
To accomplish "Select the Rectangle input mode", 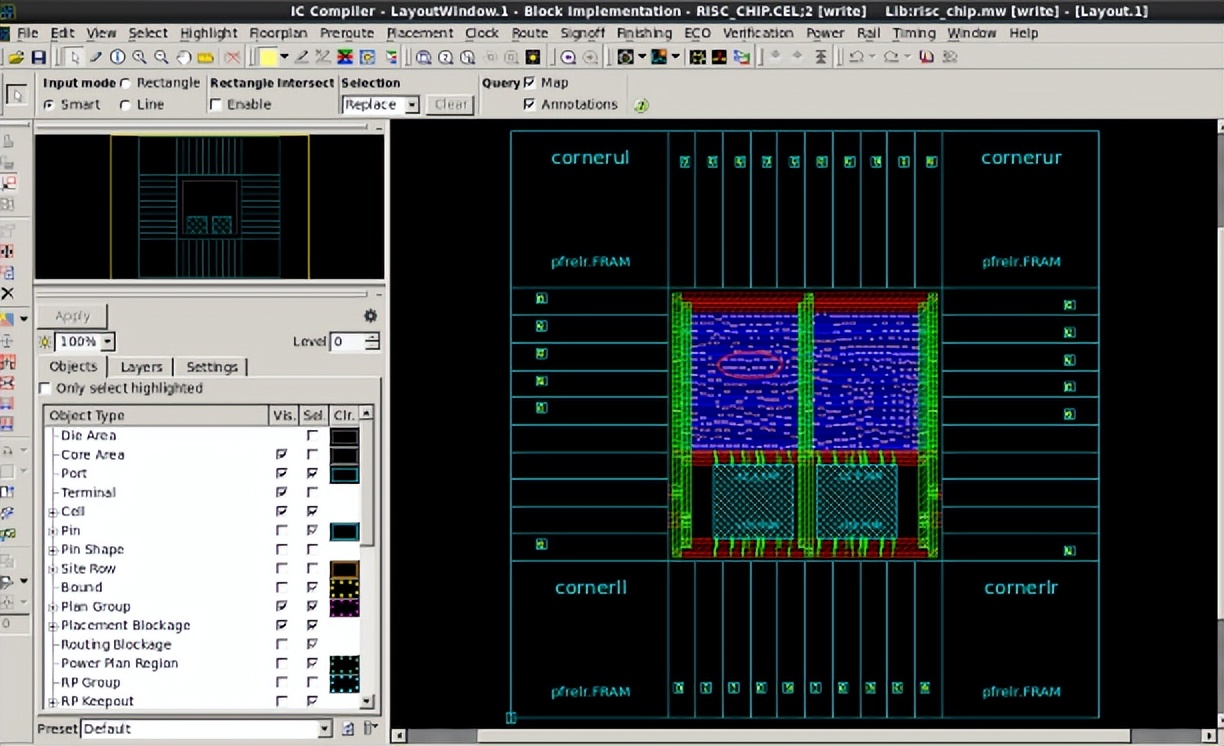I will tap(126, 83).
